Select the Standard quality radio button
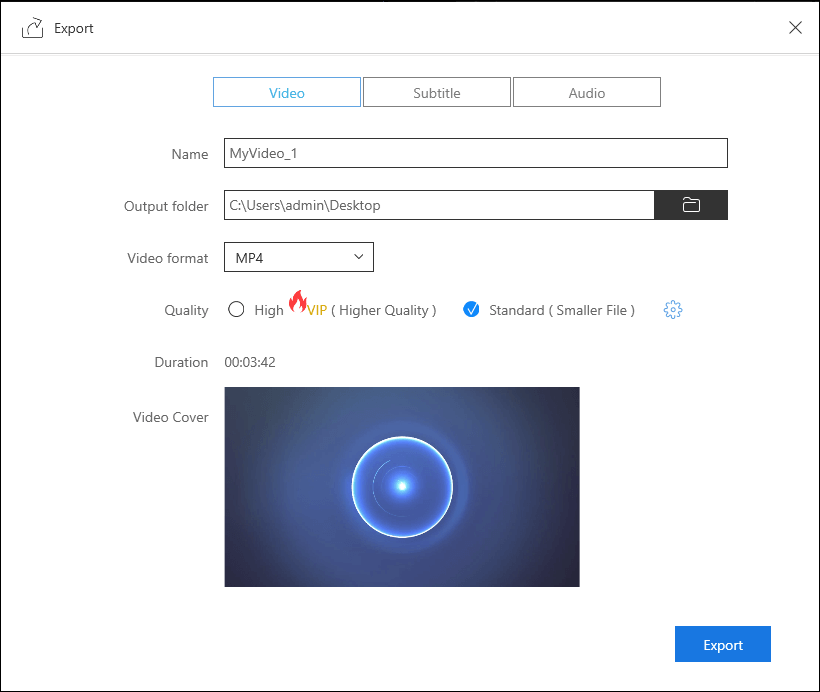 point(472,310)
